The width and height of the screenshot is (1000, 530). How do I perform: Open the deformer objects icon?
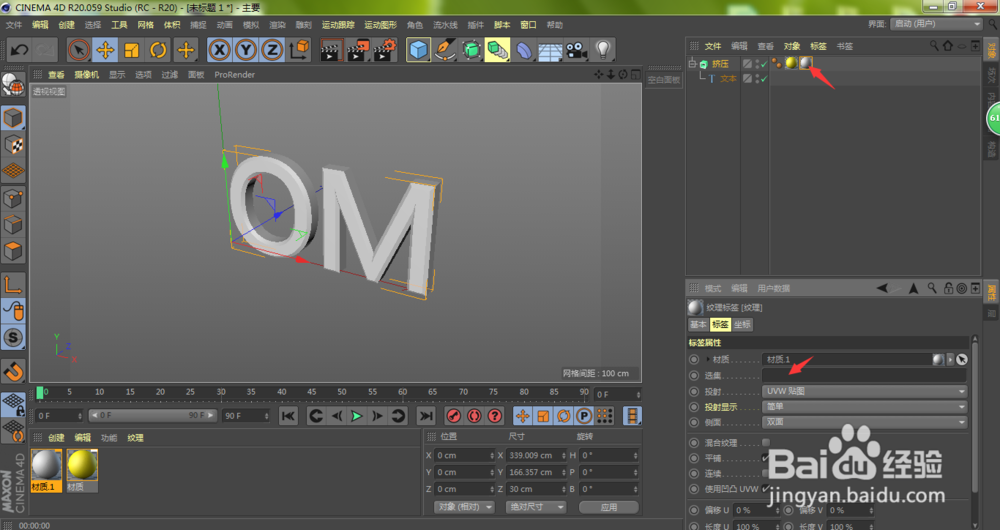coord(524,50)
